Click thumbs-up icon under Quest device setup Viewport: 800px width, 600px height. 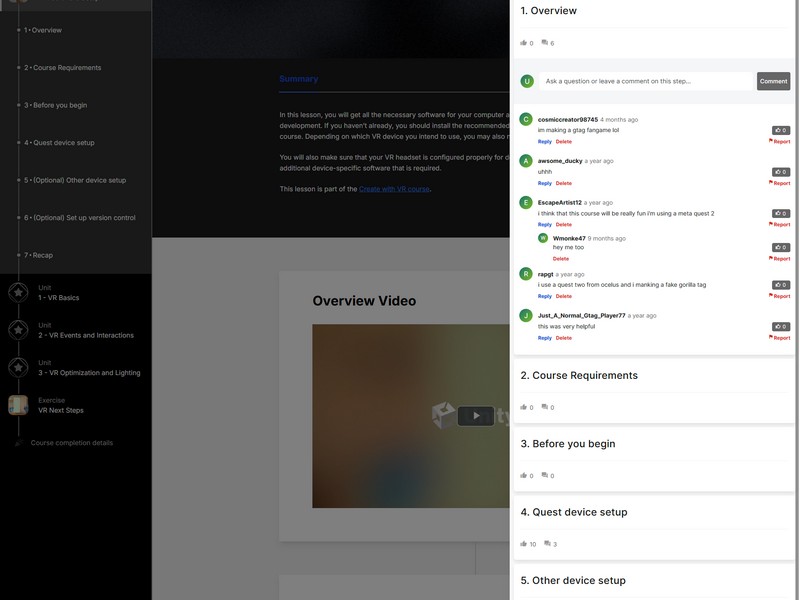click(523, 544)
